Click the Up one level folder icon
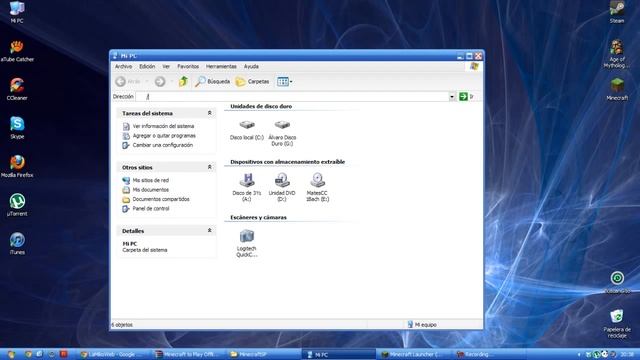 tap(183, 81)
